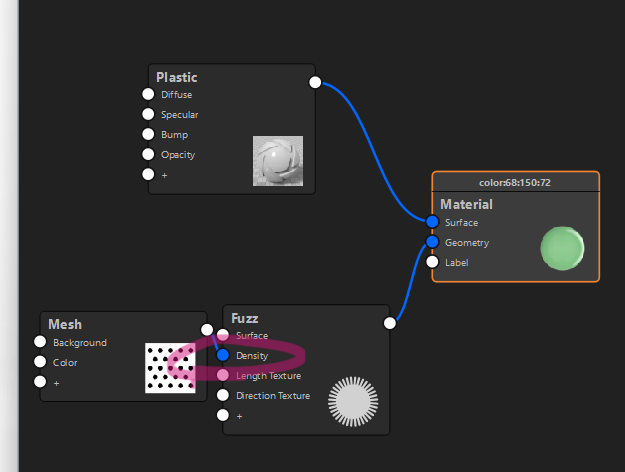Click the Direction Texture label on Fuzz
625x472 pixels.
click(x=273, y=396)
